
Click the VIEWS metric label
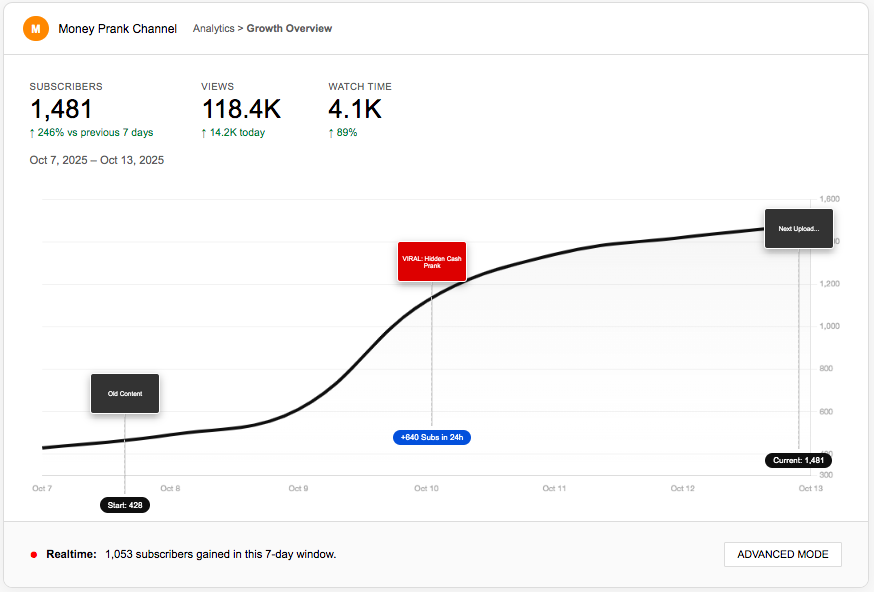click(217, 86)
